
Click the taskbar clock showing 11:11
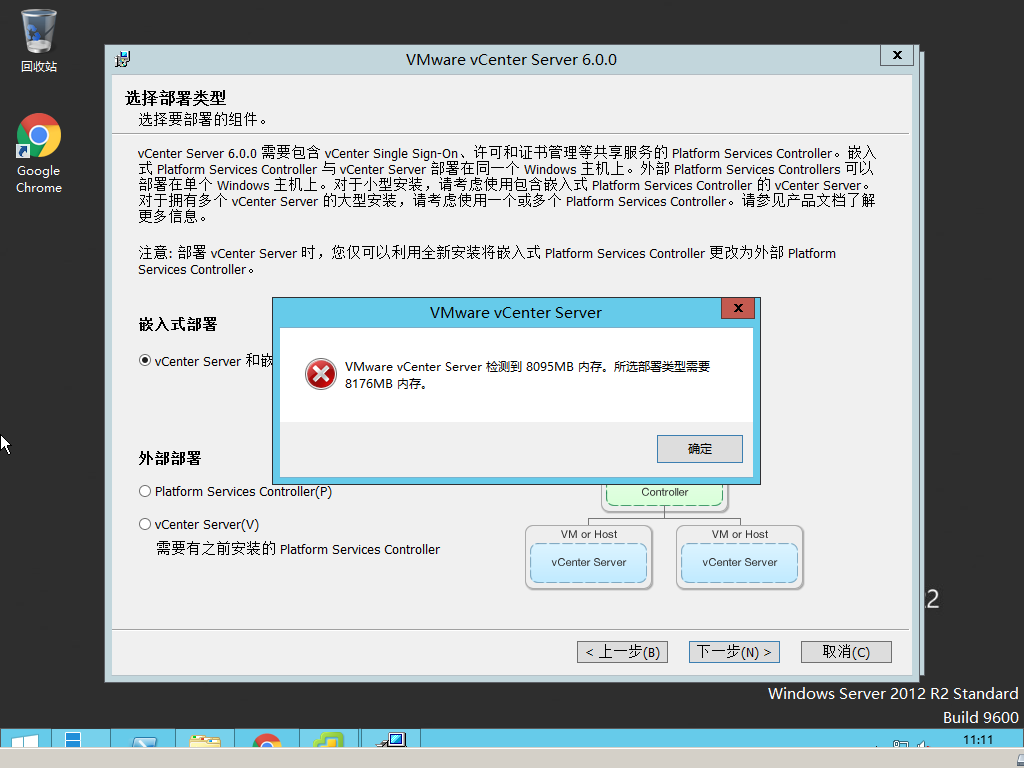(978, 740)
